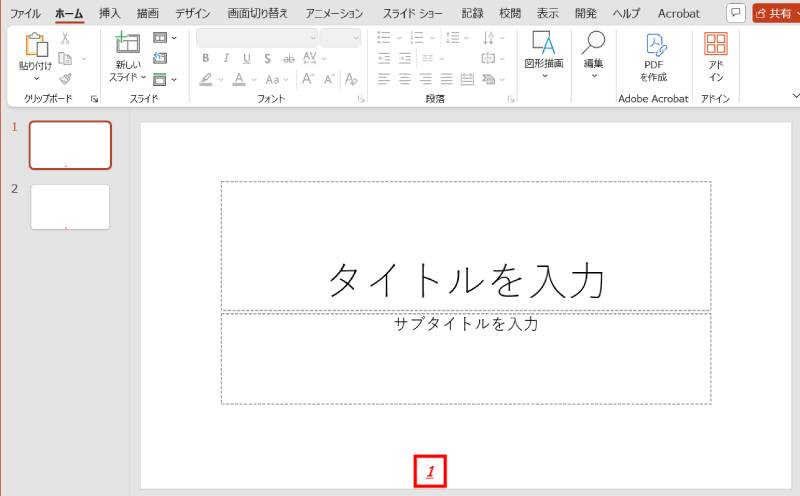Open the ファイル tab
This screenshot has height=496, width=800.
[25, 13]
